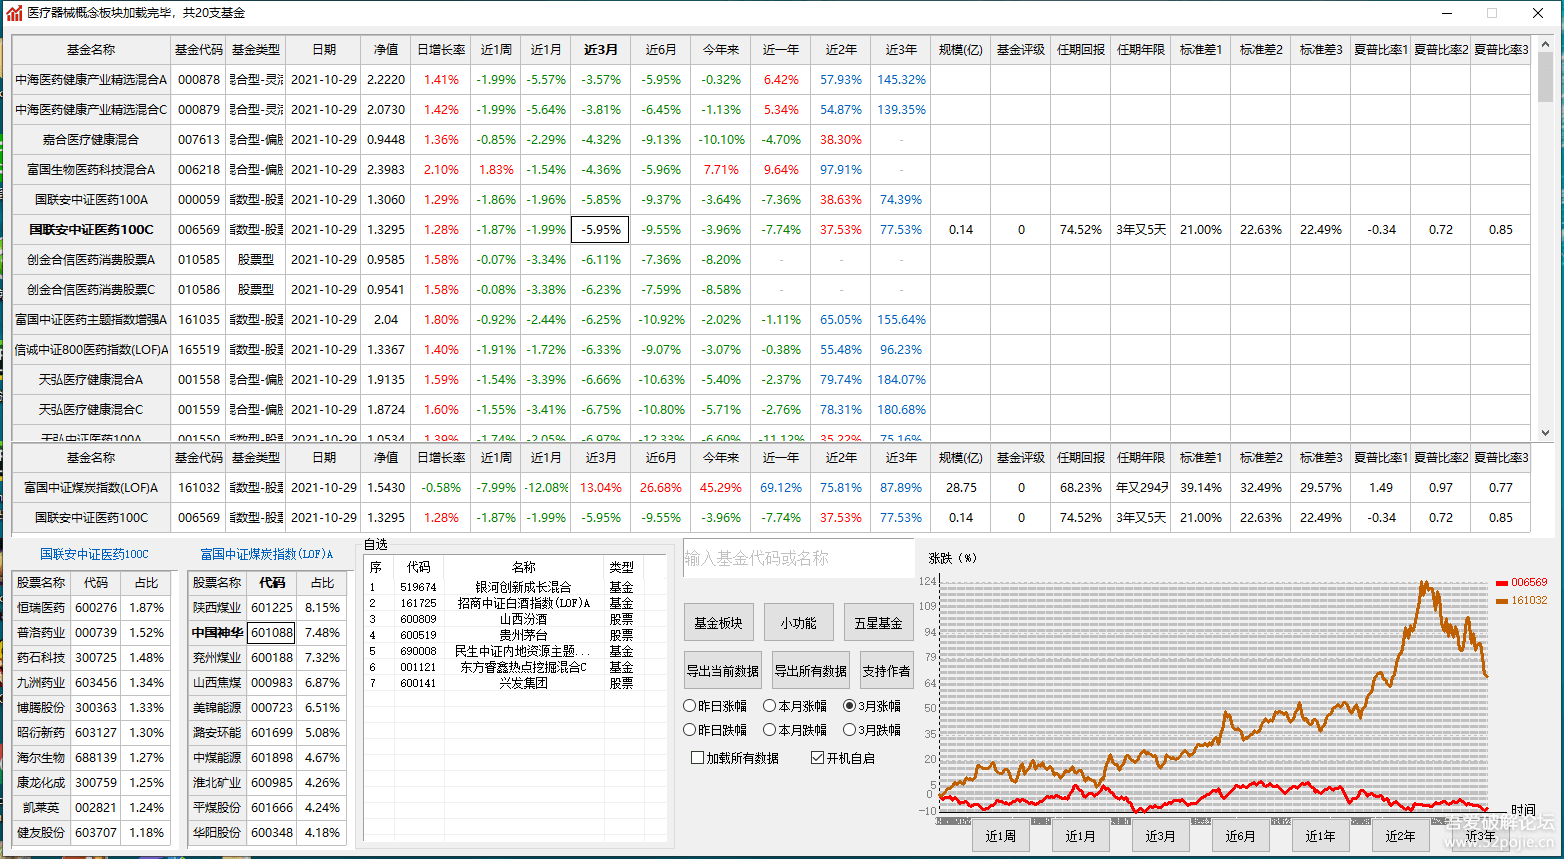1564x859 pixels.
Task: Click the app icon in the title bar
Action: pyautogui.click(x=14, y=13)
